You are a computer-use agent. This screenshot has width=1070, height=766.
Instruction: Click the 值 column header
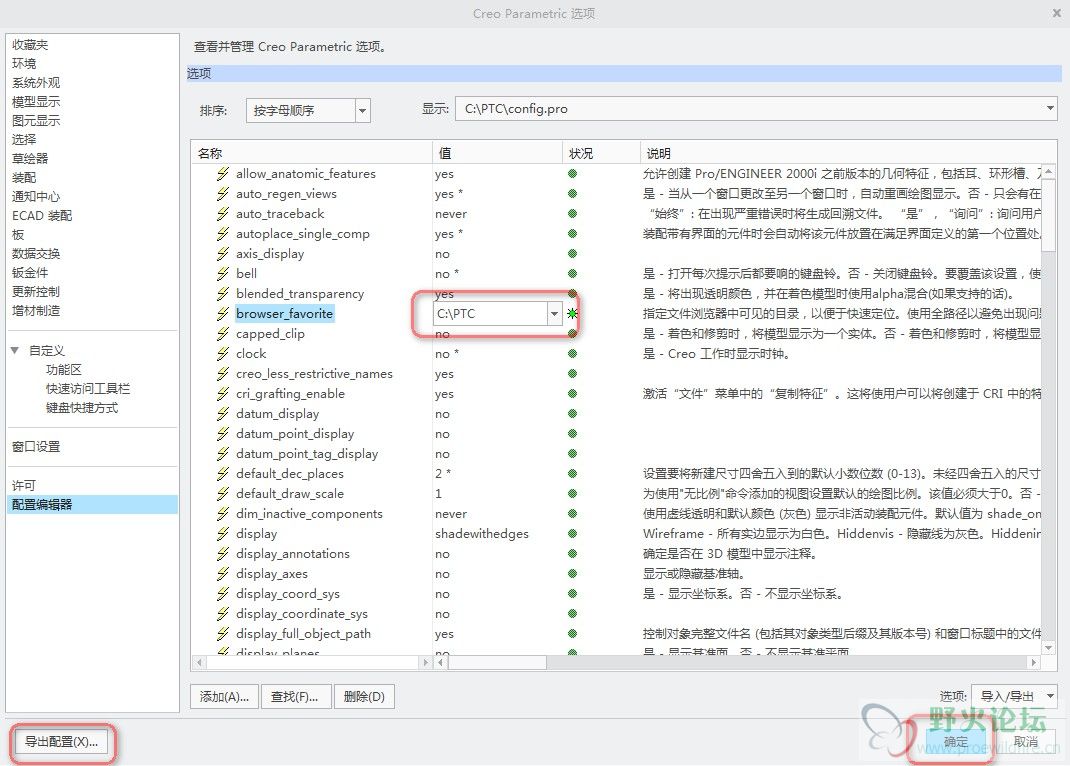(497, 153)
